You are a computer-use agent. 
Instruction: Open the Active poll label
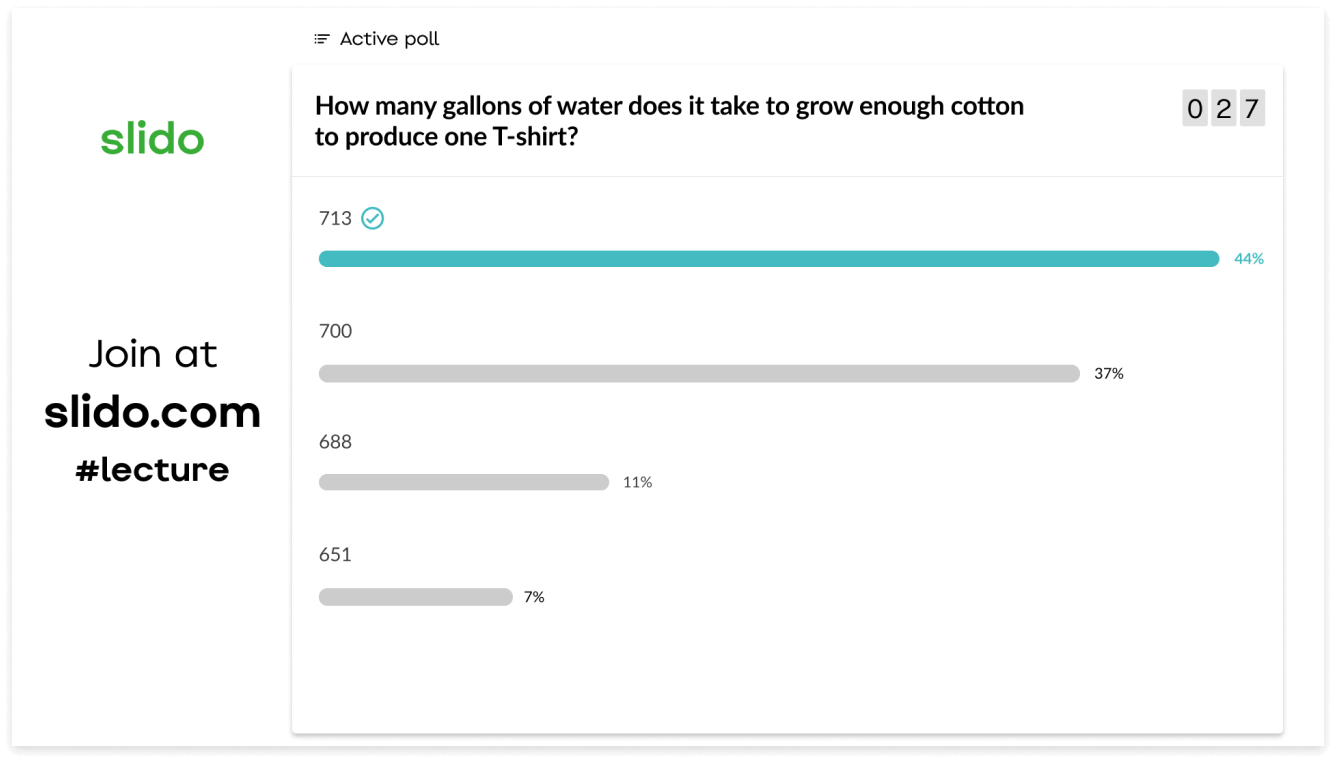[x=390, y=39]
